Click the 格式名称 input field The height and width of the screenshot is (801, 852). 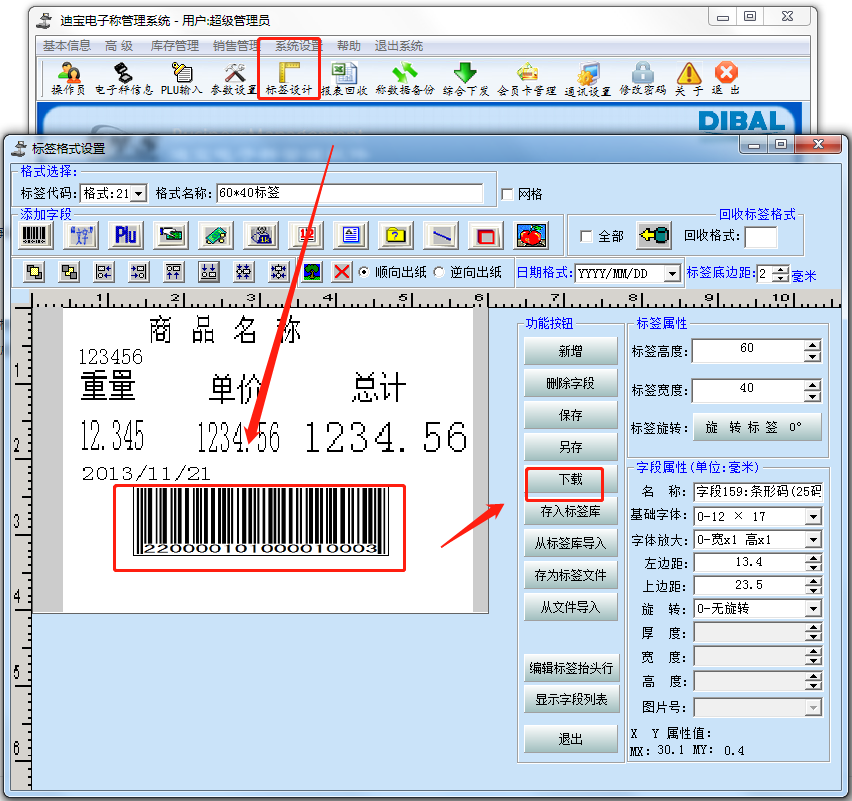point(350,193)
